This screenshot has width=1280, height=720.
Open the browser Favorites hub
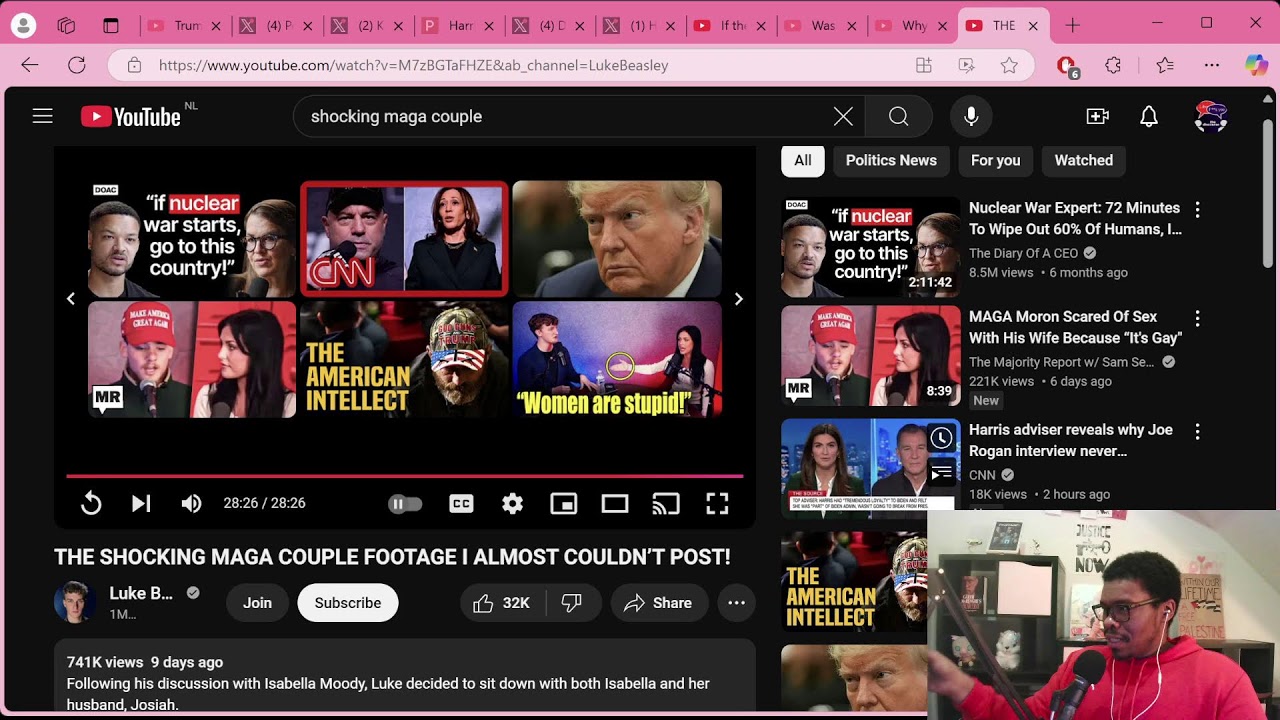(1165, 65)
